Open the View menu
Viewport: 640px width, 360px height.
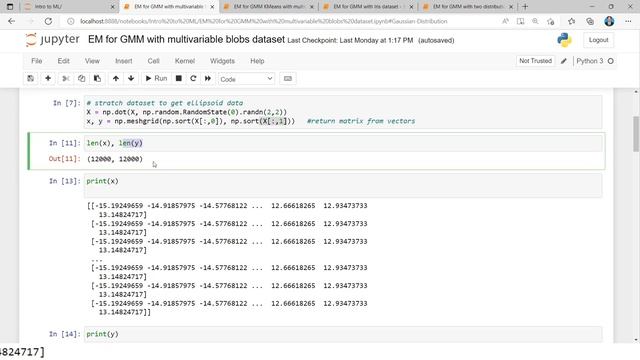(x=92, y=61)
